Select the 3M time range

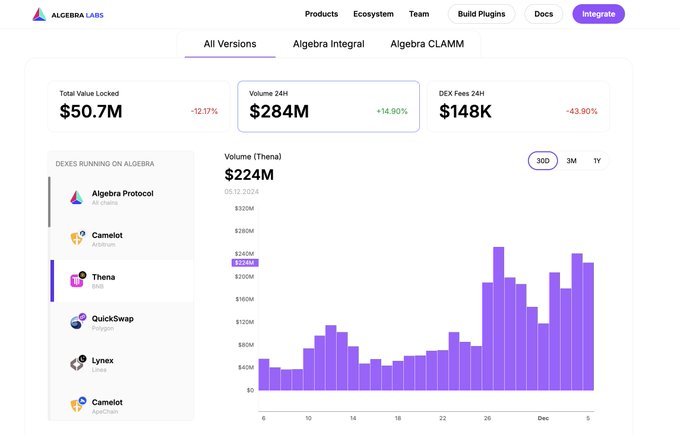point(571,160)
